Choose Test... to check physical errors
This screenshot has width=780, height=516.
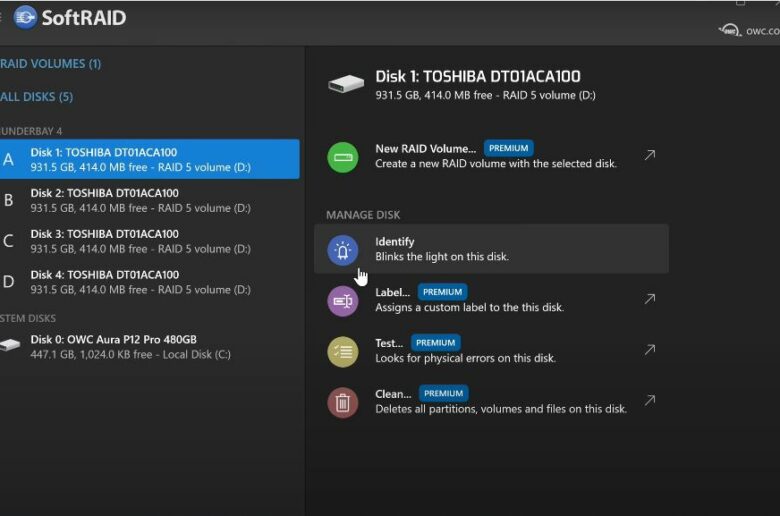(491, 350)
